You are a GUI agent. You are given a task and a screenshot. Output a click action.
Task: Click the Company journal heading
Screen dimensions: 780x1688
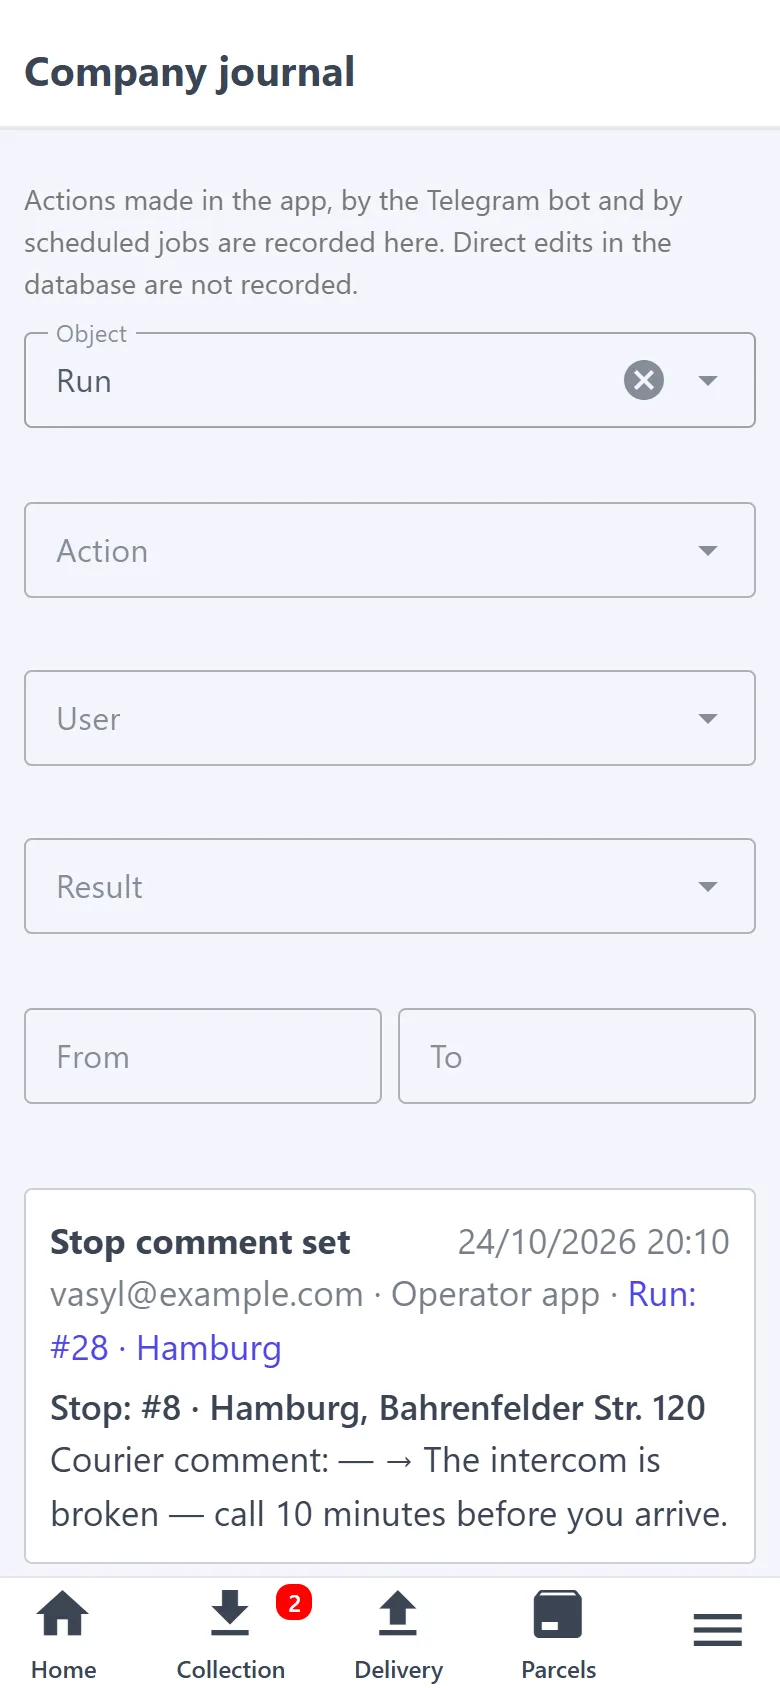[190, 72]
